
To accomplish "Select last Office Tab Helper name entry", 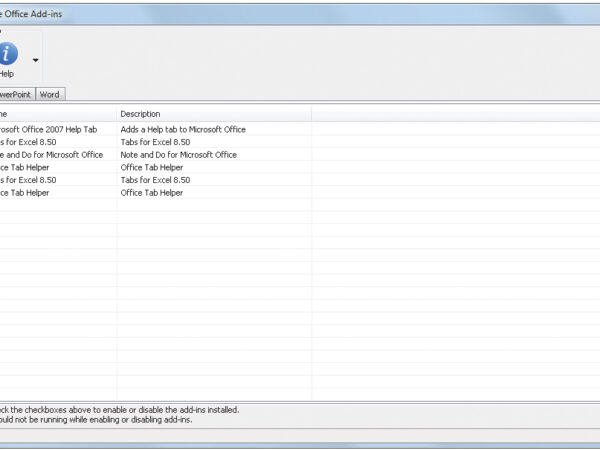I will click(x=25, y=193).
